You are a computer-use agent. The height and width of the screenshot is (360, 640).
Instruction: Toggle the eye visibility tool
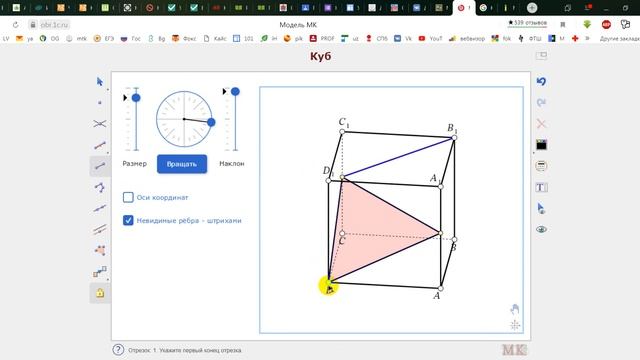click(541, 229)
